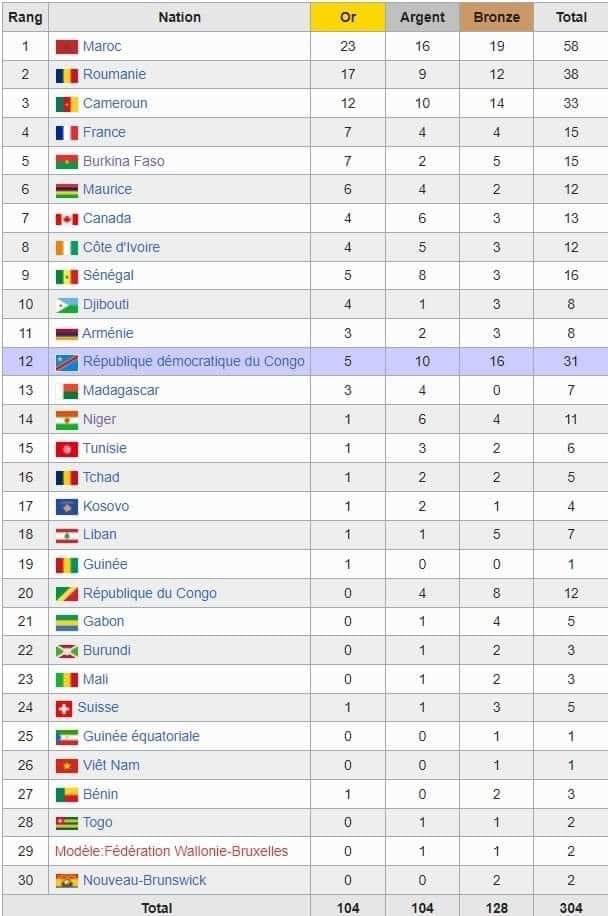Open the Guinée équatoriale link
The image size is (608, 916).
click(141, 736)
